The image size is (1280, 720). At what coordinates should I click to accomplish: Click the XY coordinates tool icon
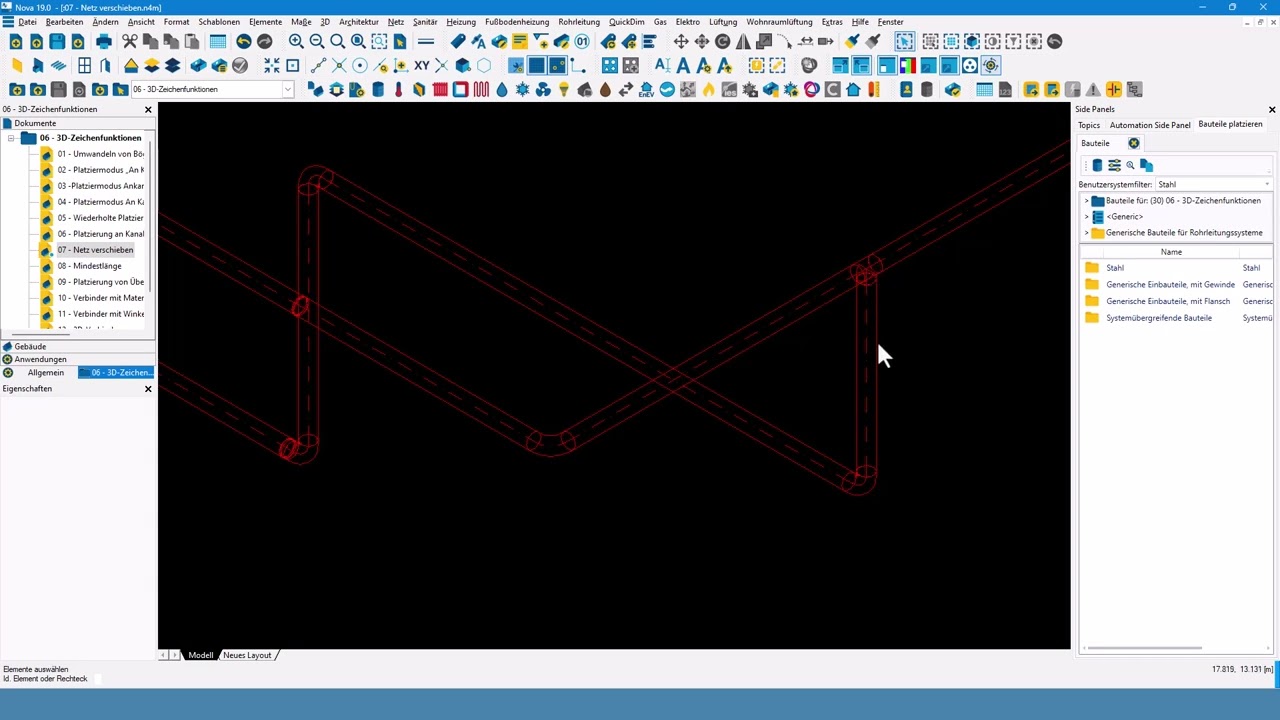[421, 66]
